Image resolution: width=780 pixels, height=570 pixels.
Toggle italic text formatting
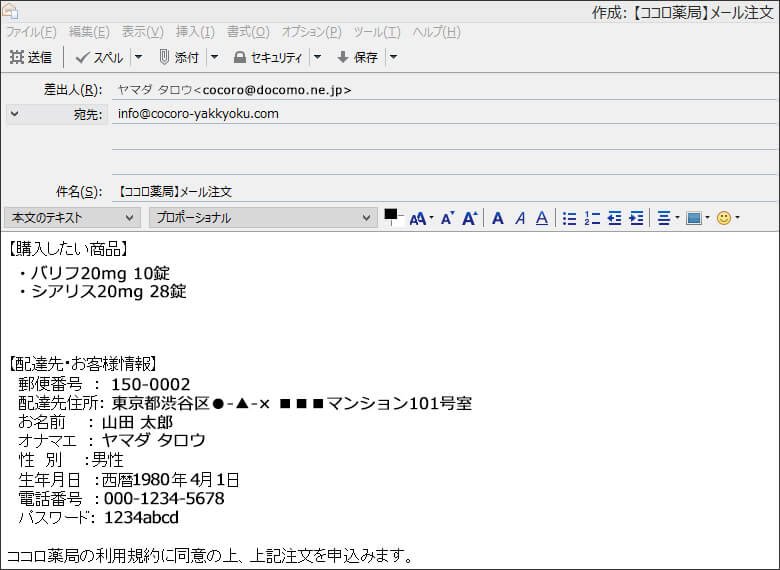[x=520, y=218]
